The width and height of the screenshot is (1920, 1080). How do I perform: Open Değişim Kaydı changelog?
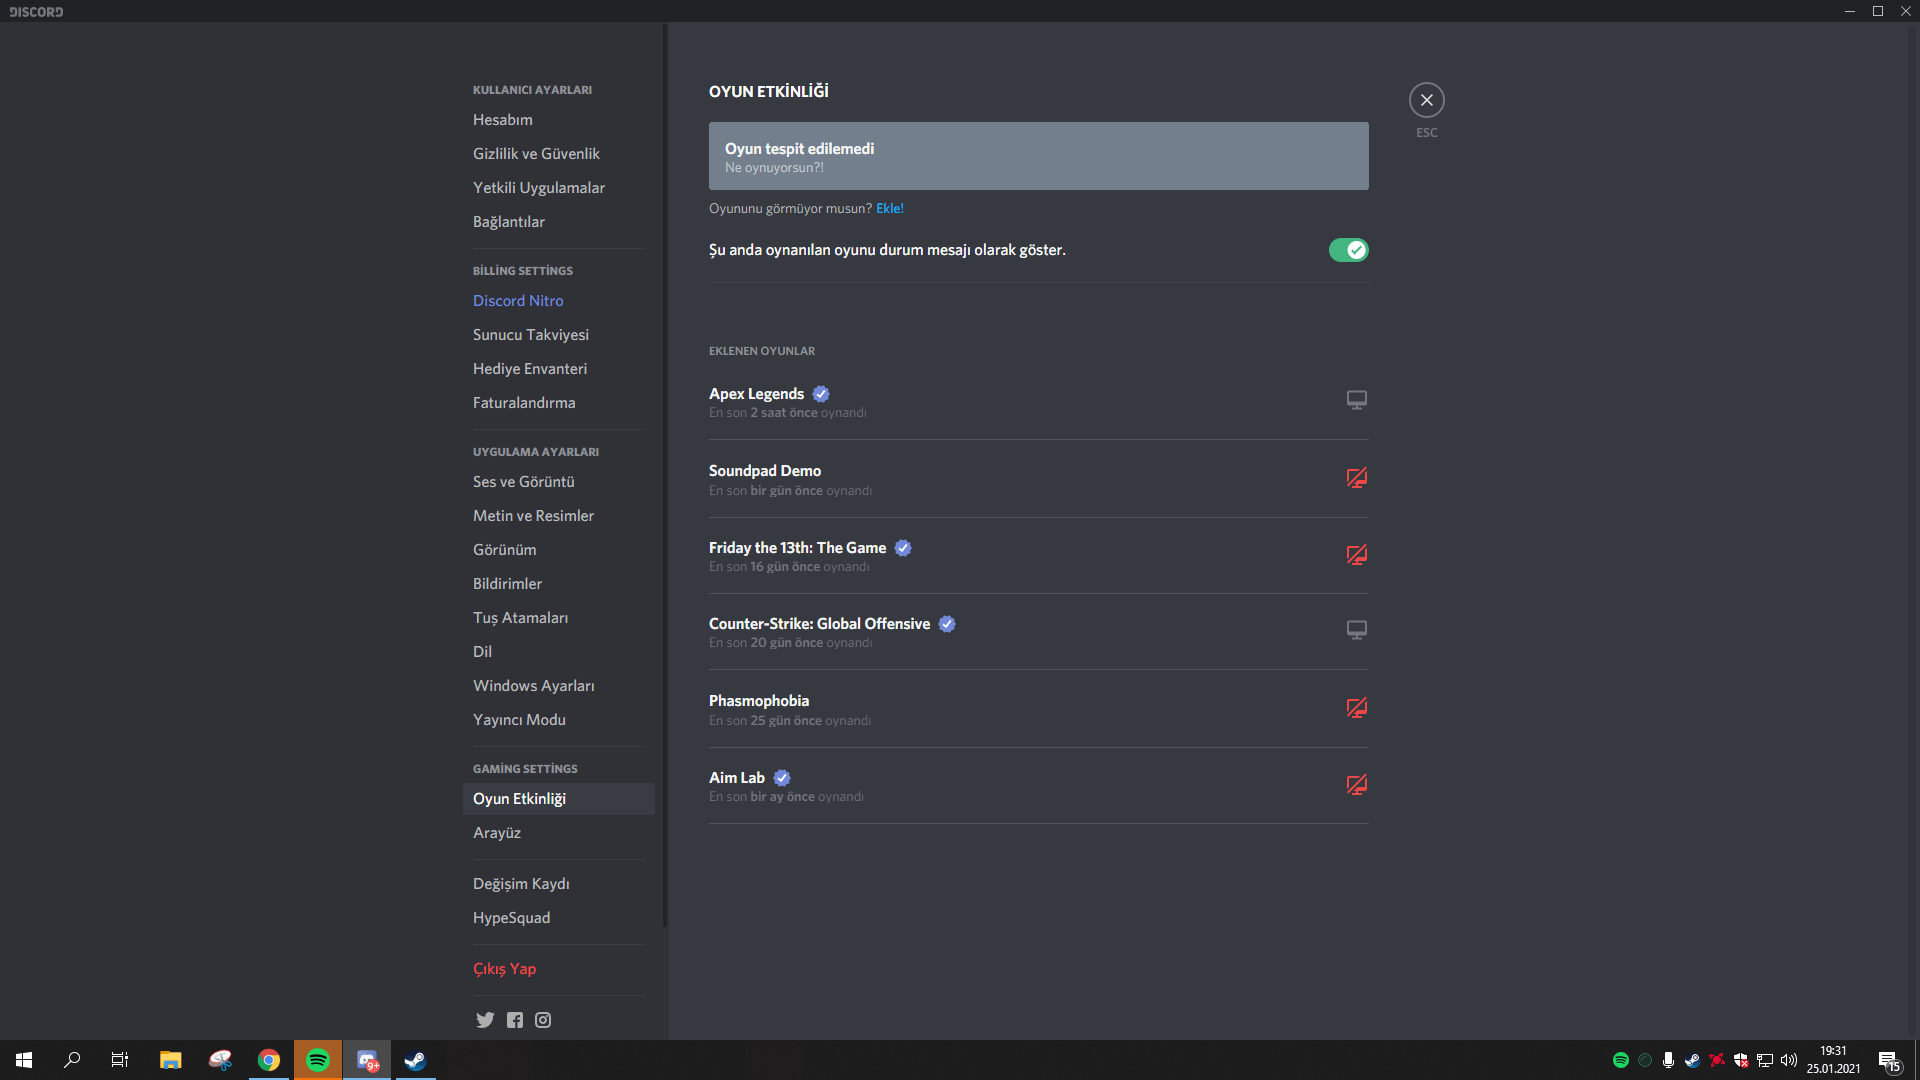tap(559, 884)
